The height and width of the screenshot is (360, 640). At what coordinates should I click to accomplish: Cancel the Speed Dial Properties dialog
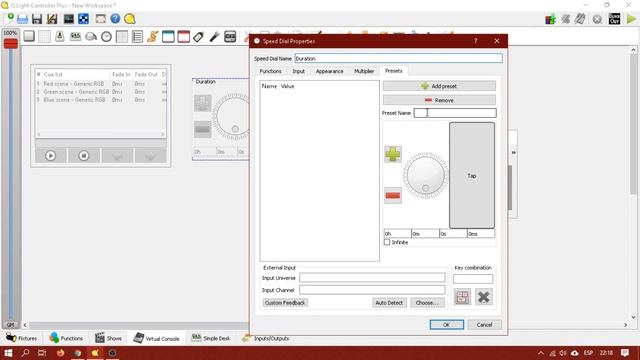tap(484, 324)
